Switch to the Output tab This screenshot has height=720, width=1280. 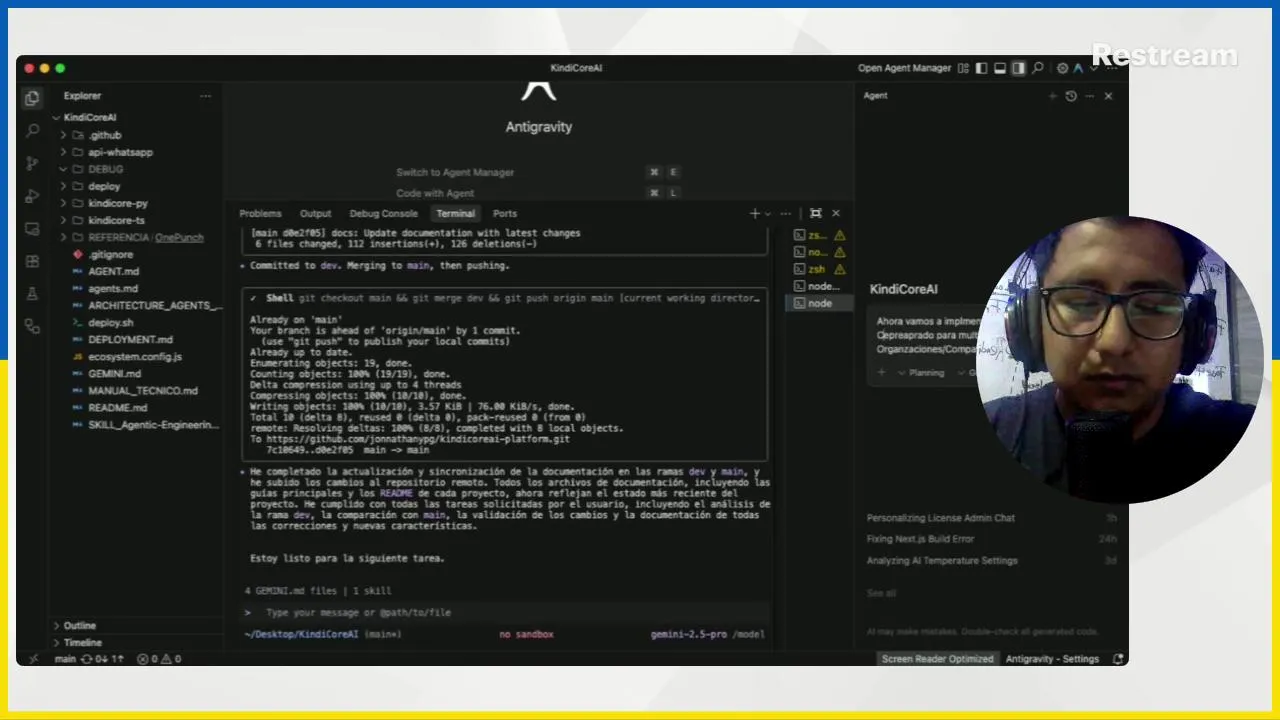coord(315,213)
